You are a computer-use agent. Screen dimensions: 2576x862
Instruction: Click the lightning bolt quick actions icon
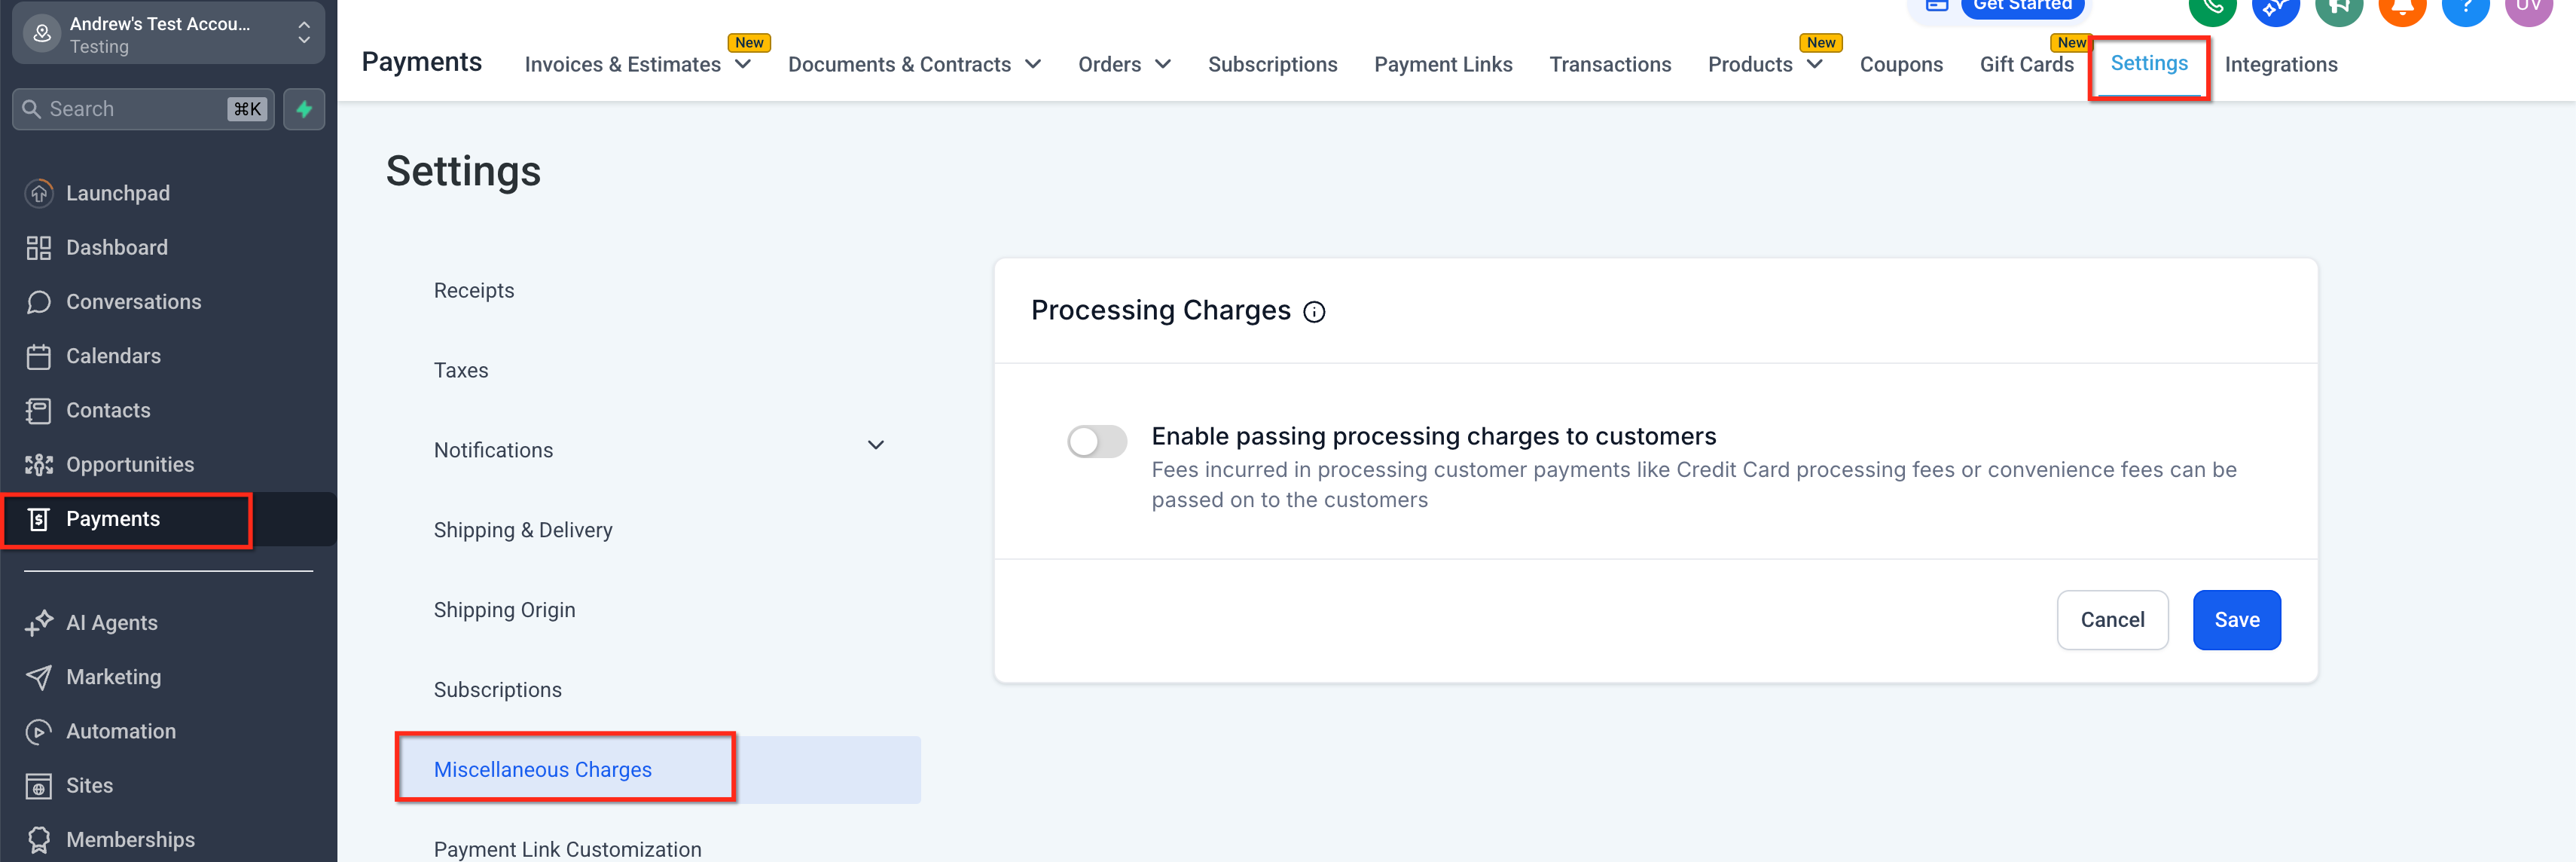coord(304,109)
